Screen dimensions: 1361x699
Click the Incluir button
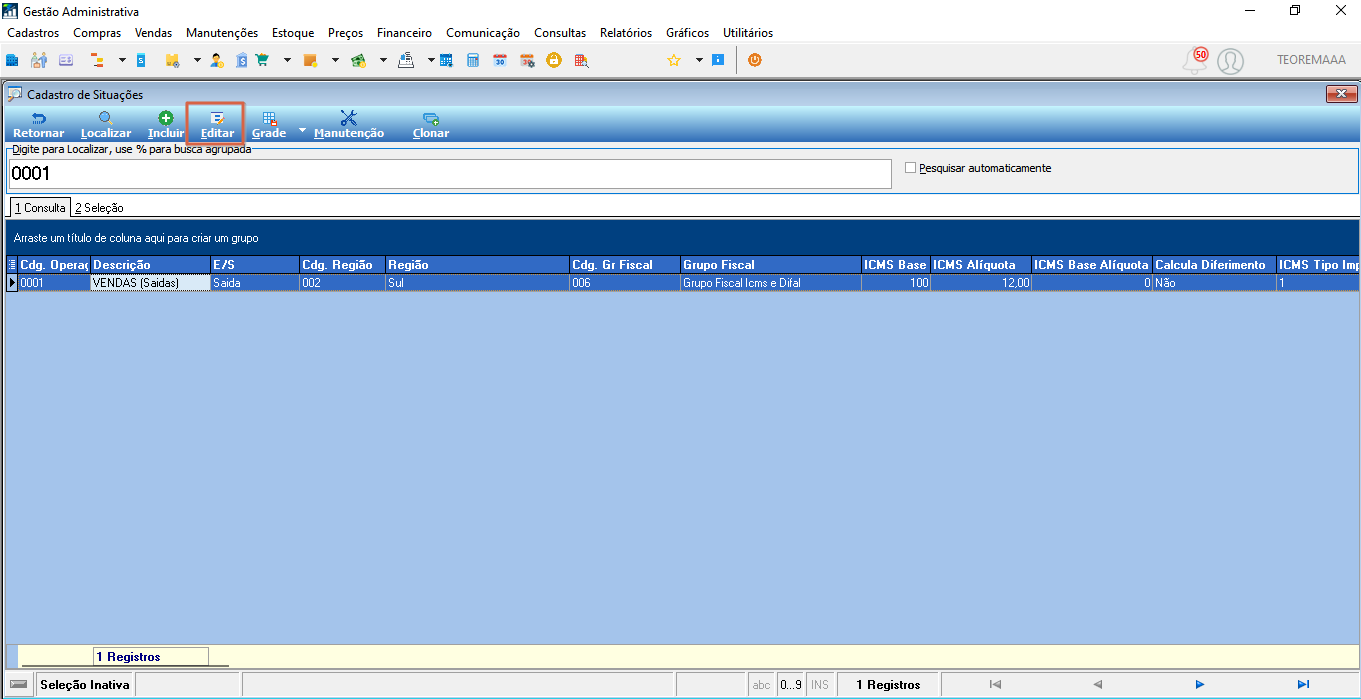166,125
